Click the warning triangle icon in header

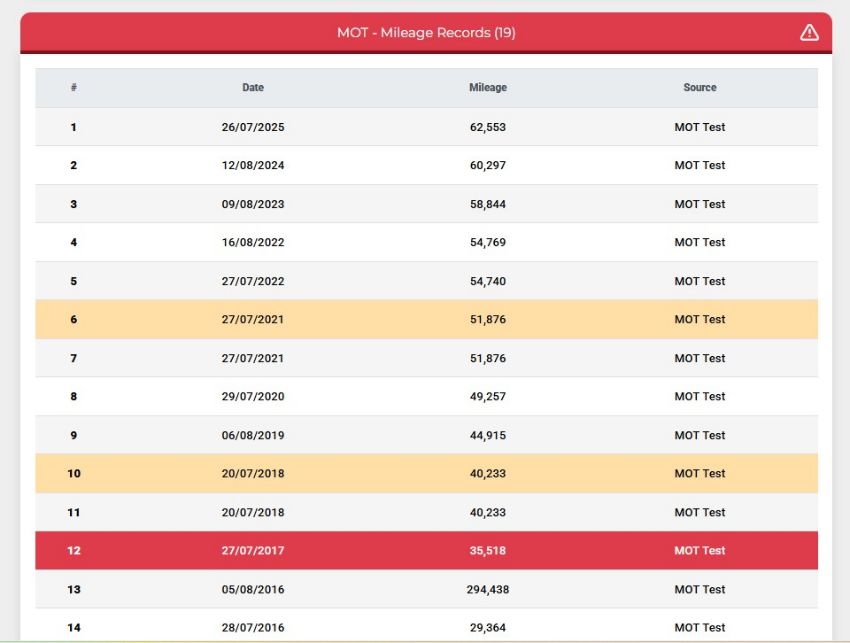809,33
